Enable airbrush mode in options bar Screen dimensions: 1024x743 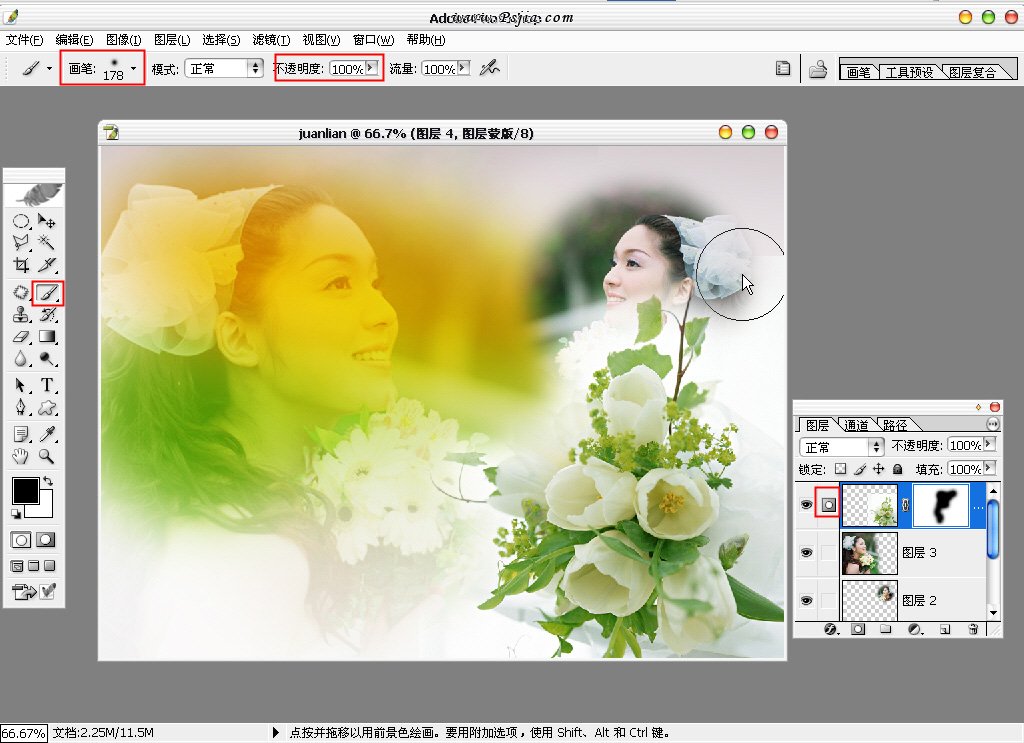488,68
